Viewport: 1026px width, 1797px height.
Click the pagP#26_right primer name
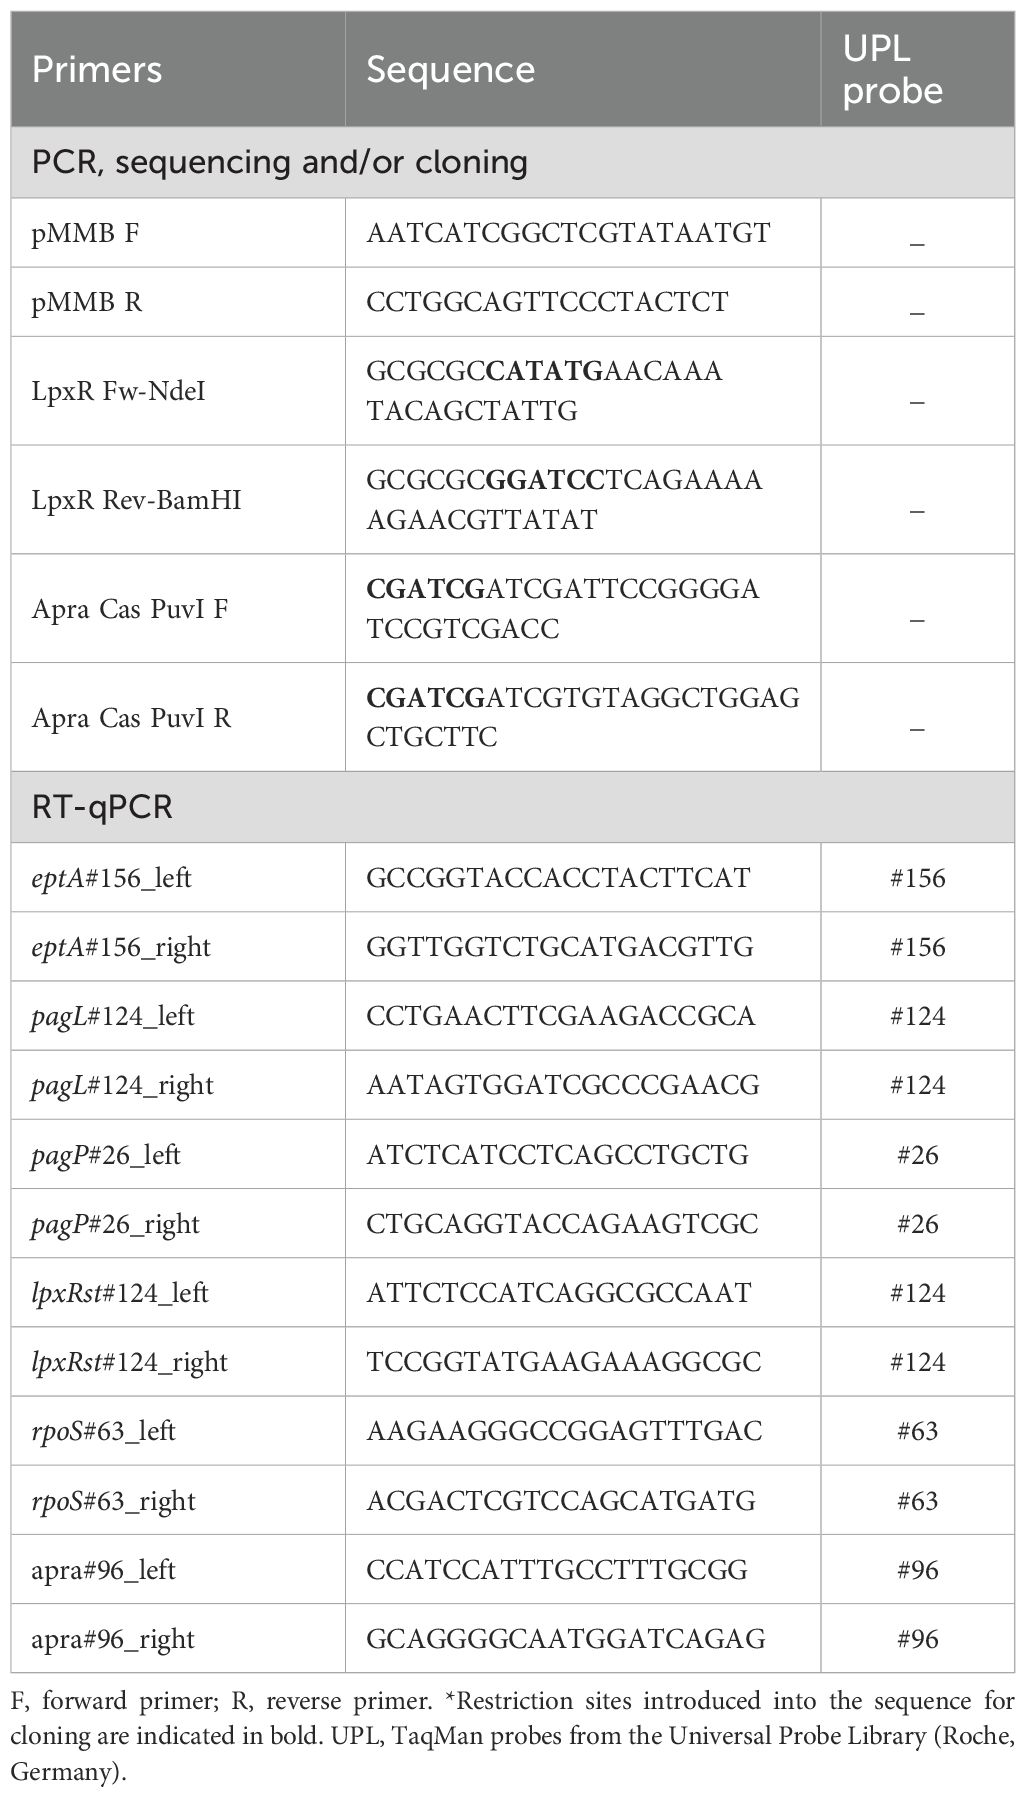coord(115,1224)
